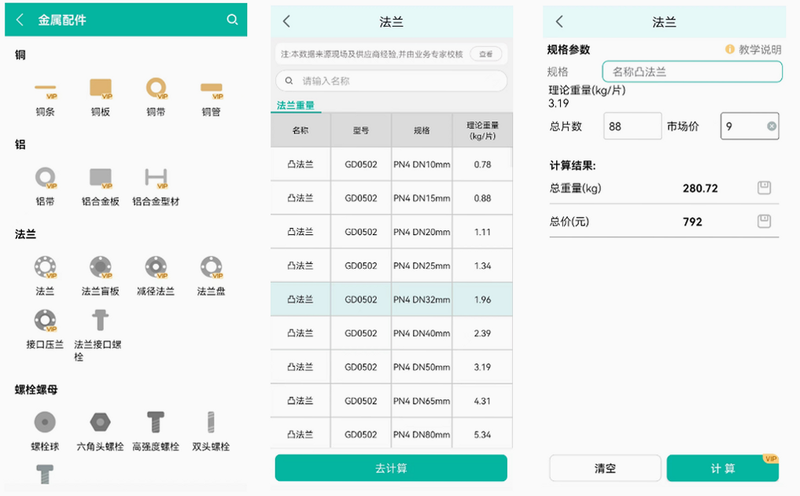Select the PN4 DN20mm row

(391, 232)
